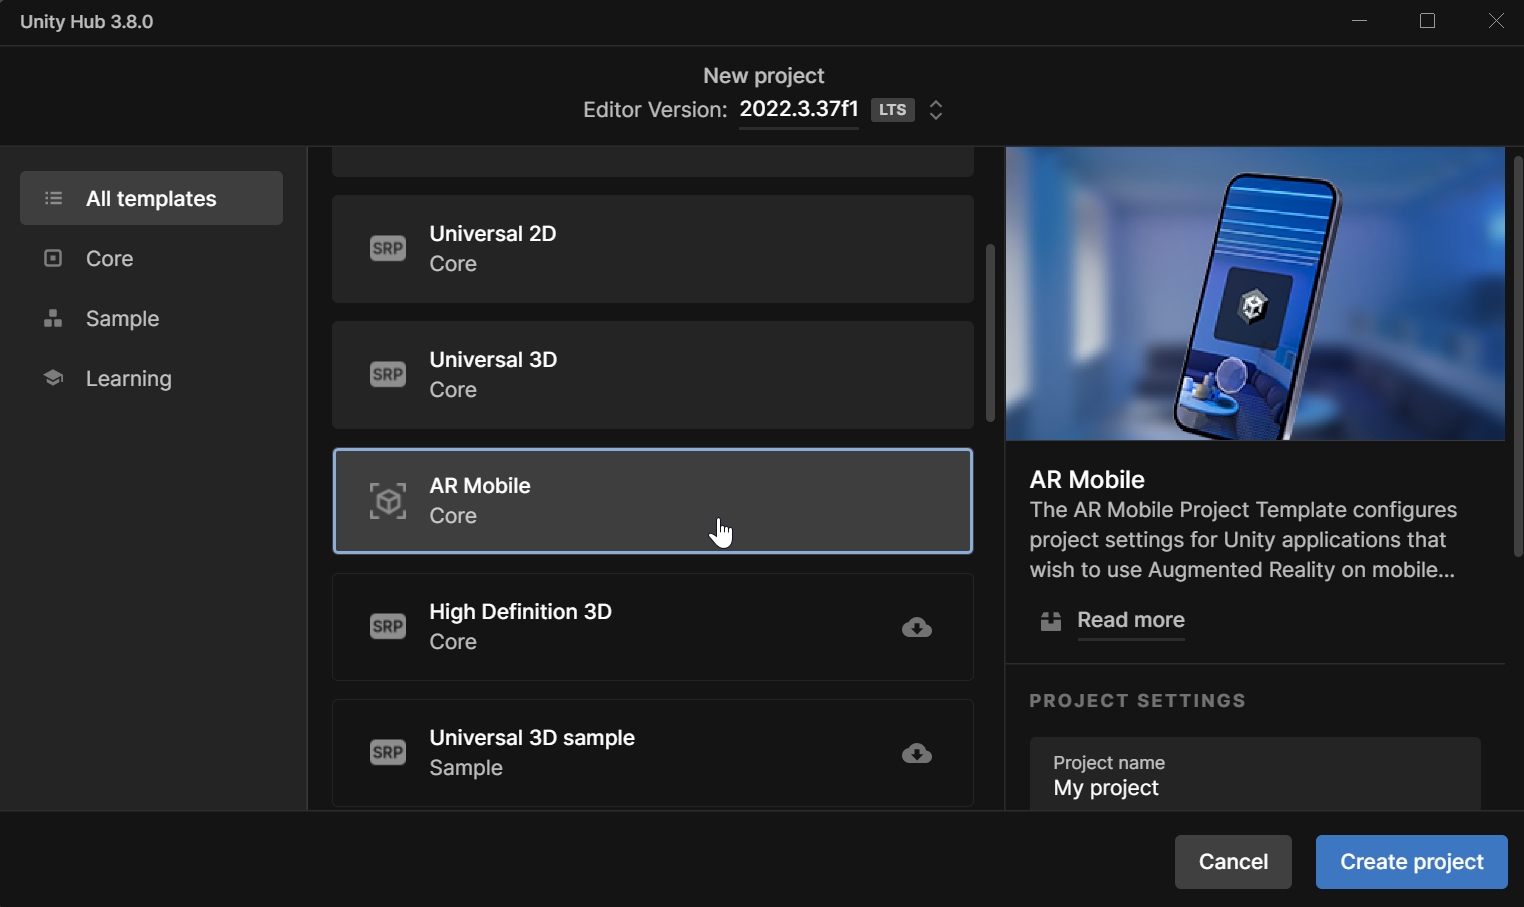
Task: Click the LTS badge
Action: pyautogui.click(x=892, y=110)
